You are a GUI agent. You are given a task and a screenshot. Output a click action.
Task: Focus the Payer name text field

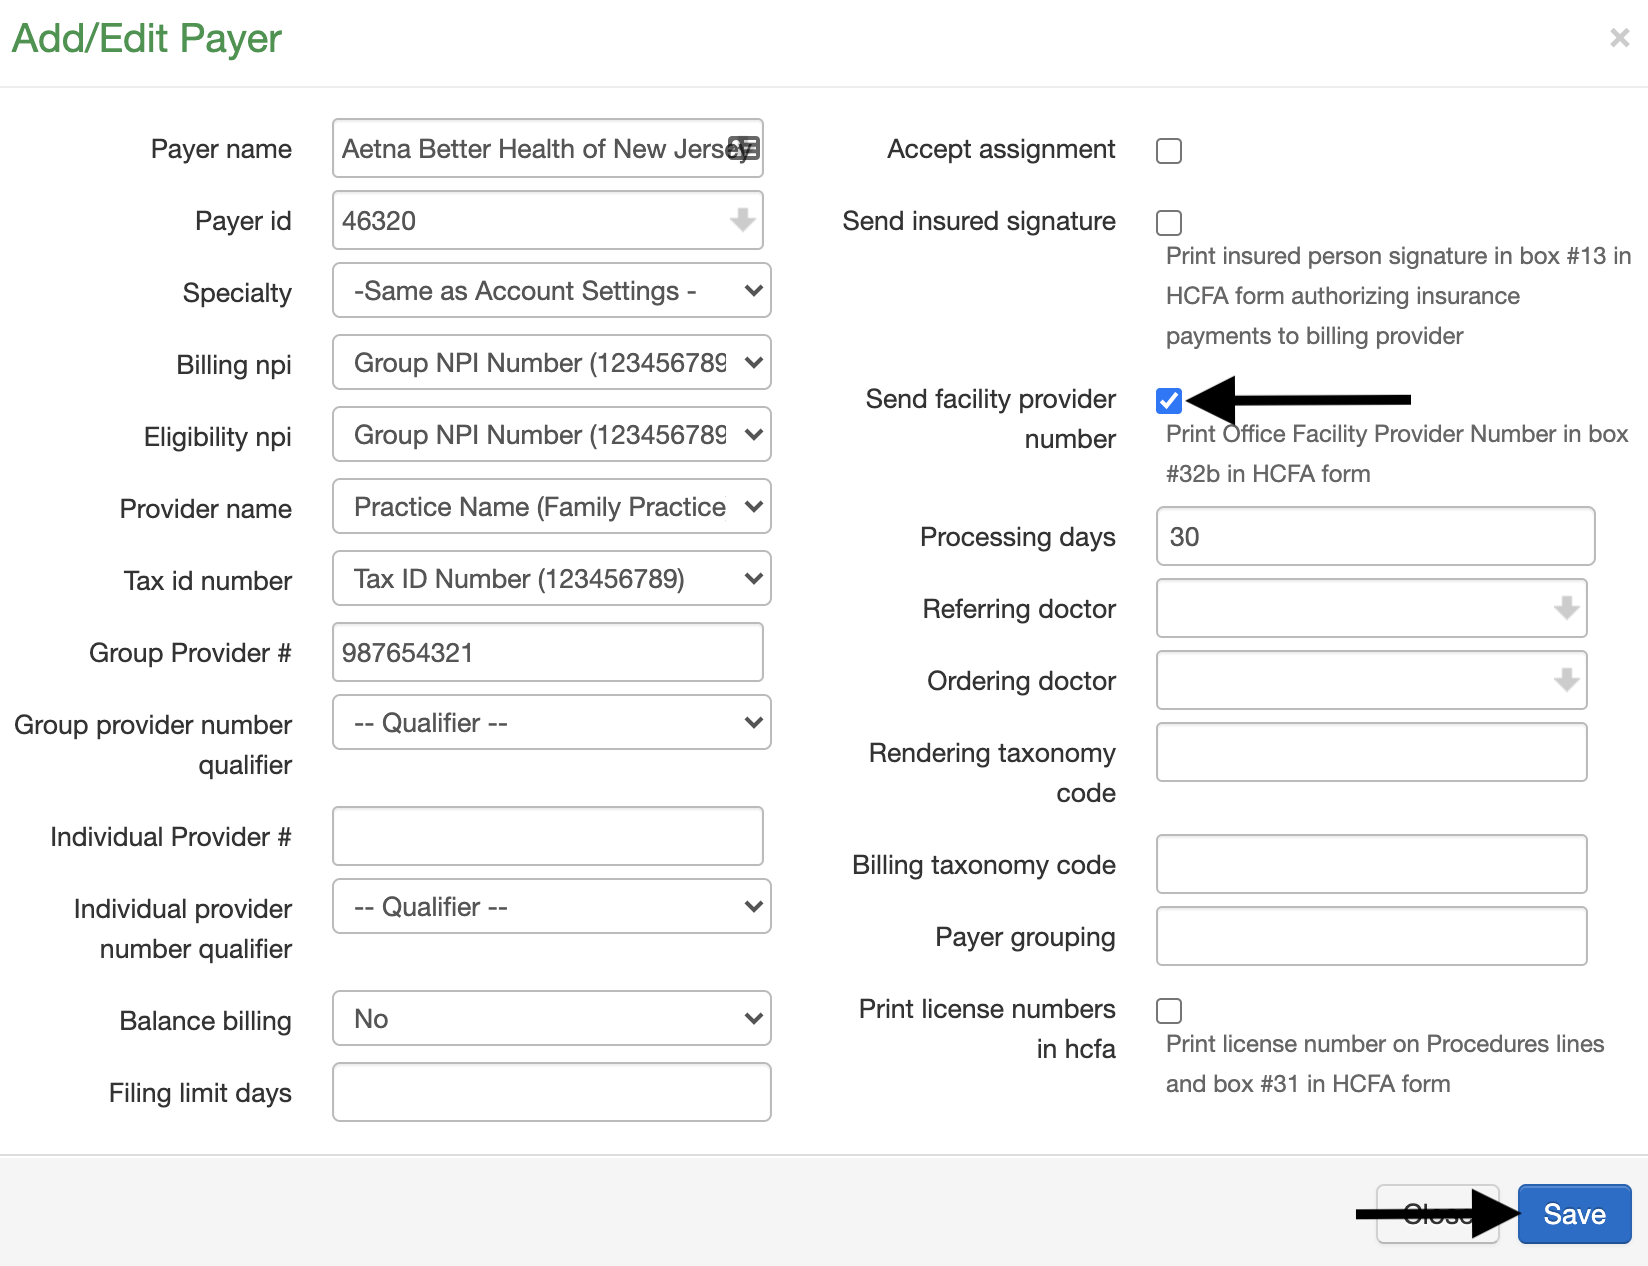point(548,148)
